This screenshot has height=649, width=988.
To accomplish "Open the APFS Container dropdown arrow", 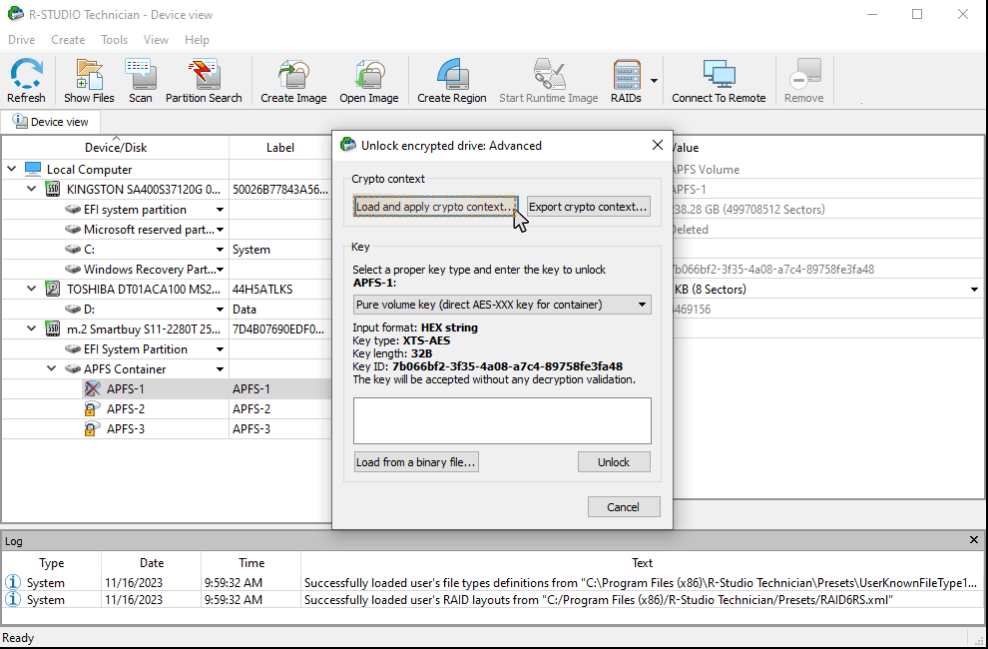I will 220,369.
